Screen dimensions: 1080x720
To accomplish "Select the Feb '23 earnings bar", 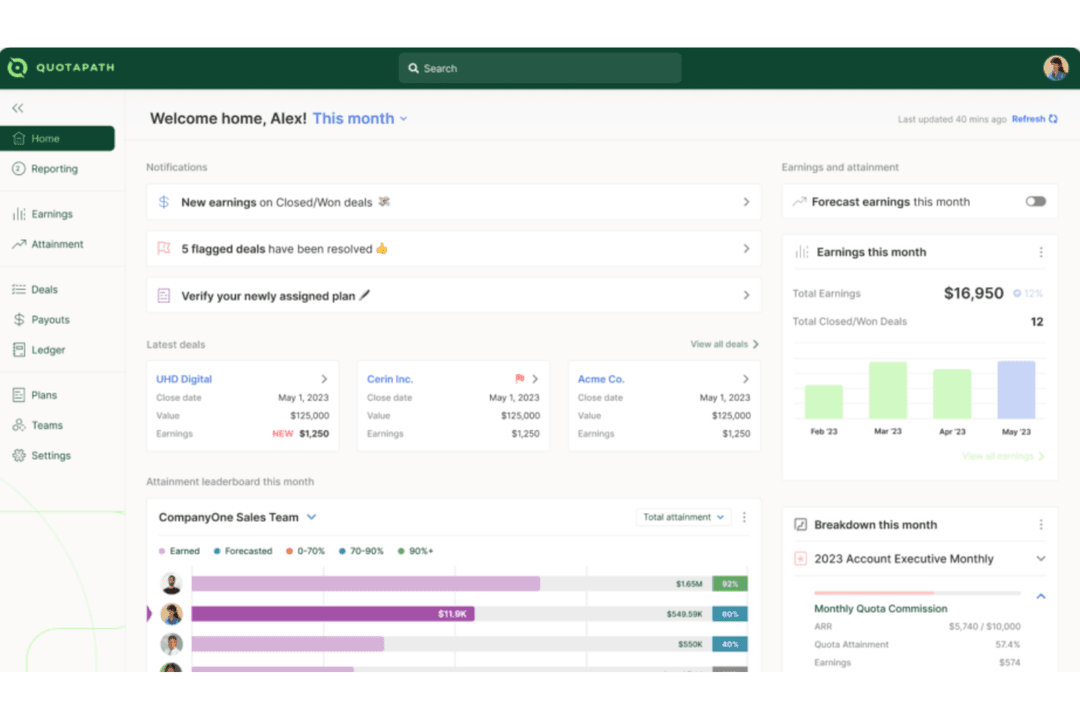I will tap(823, 402).
